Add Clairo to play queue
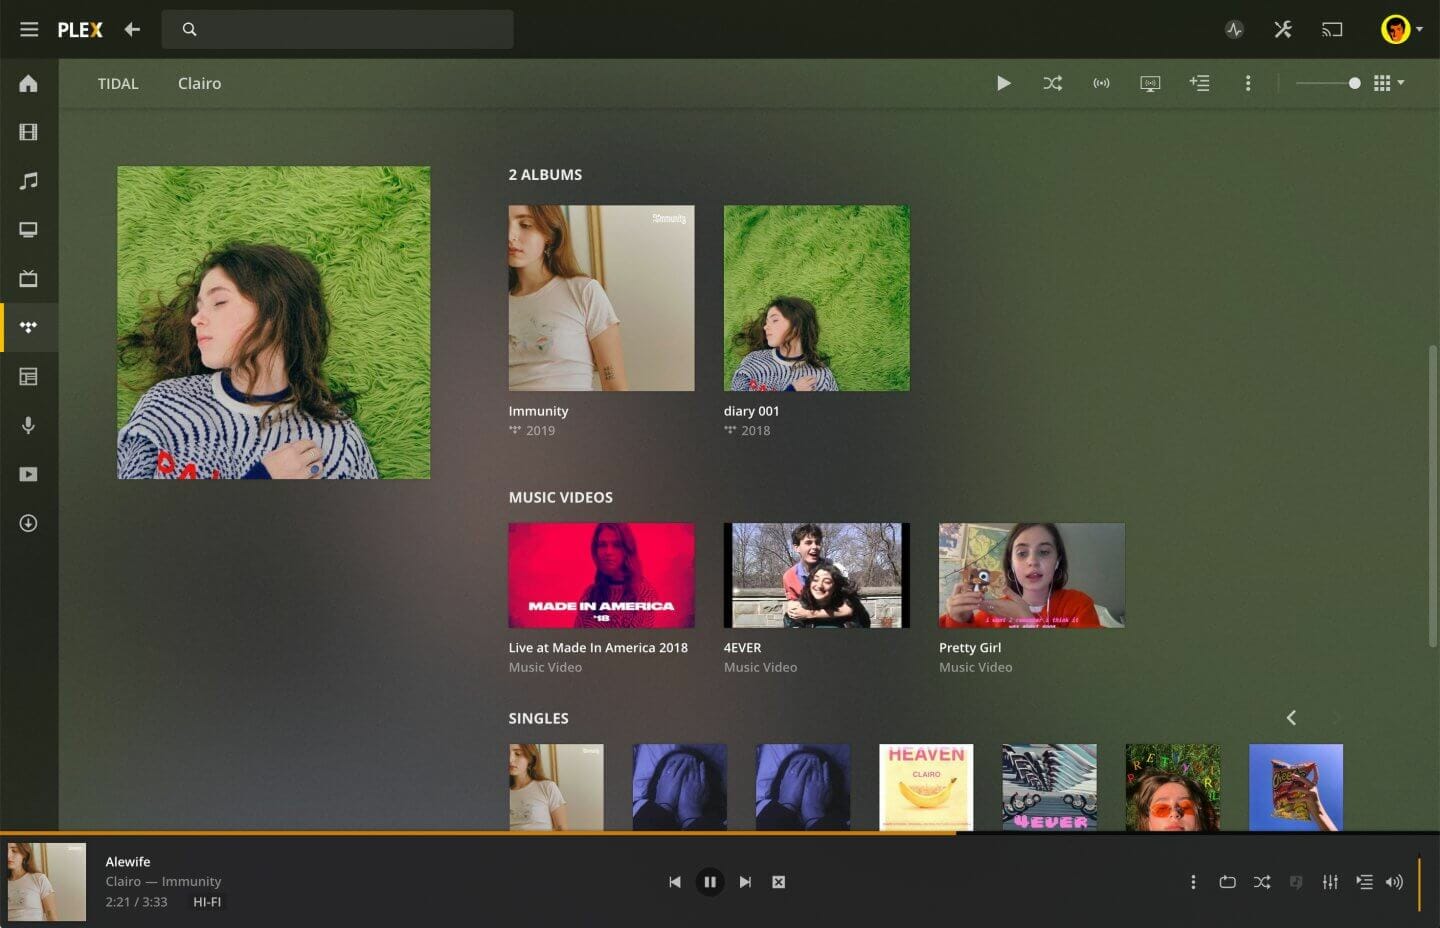 pos(1199,83)
